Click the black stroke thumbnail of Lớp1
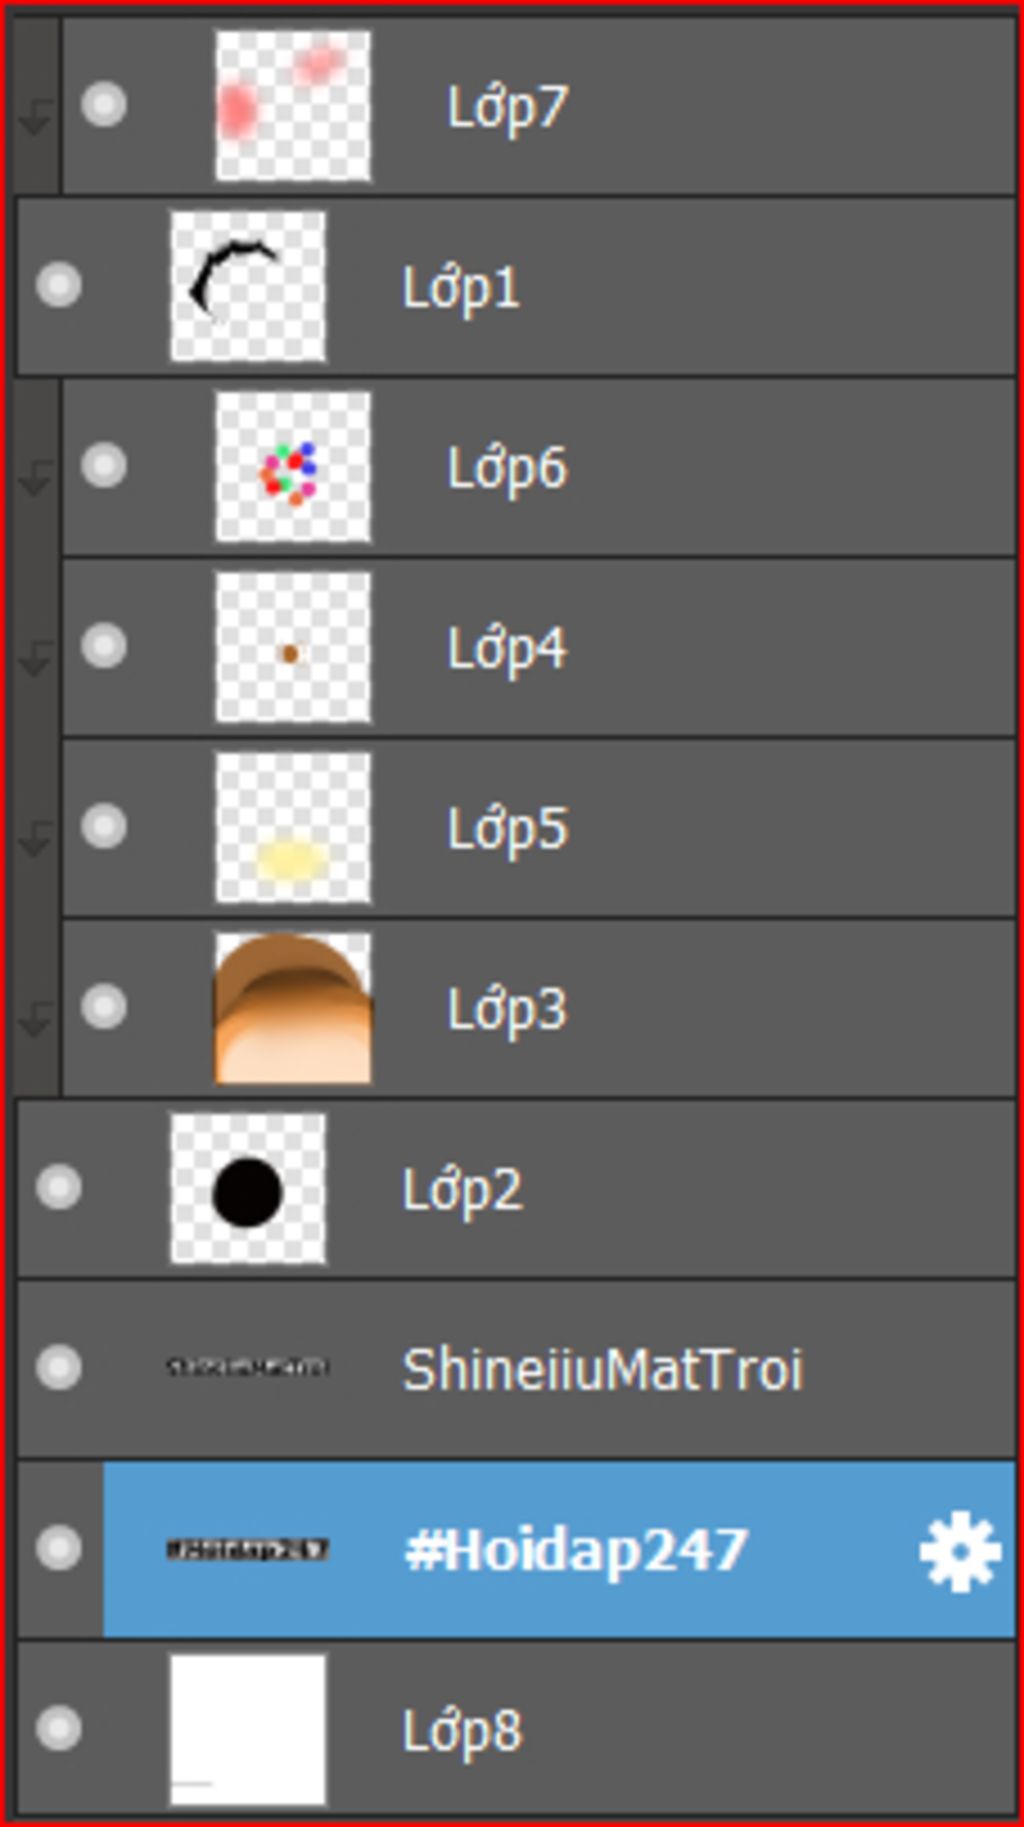Screen dimensions: 1024x1827 (248, 286)
